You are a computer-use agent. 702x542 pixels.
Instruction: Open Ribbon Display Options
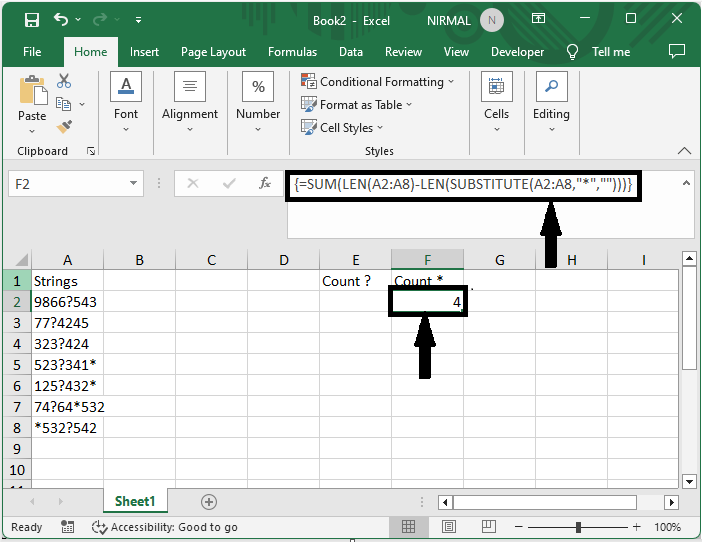(x=538, y=18)
